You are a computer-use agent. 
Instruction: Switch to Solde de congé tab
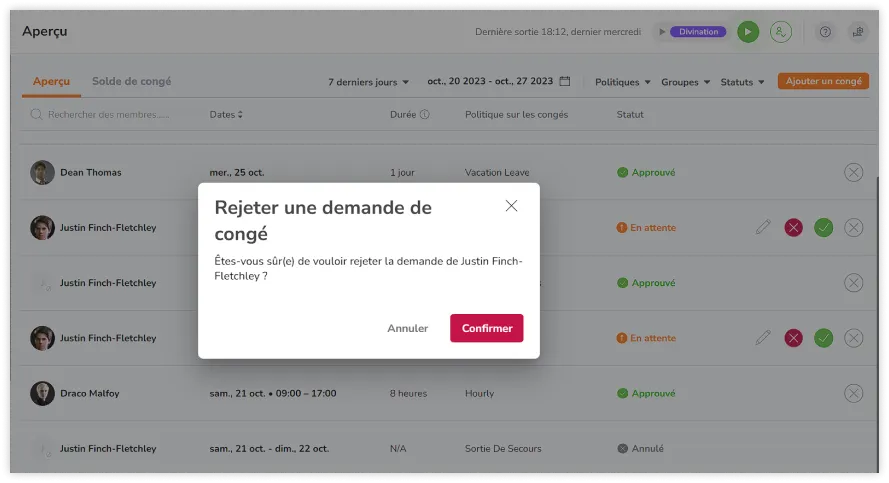click(x=131, y=82)
